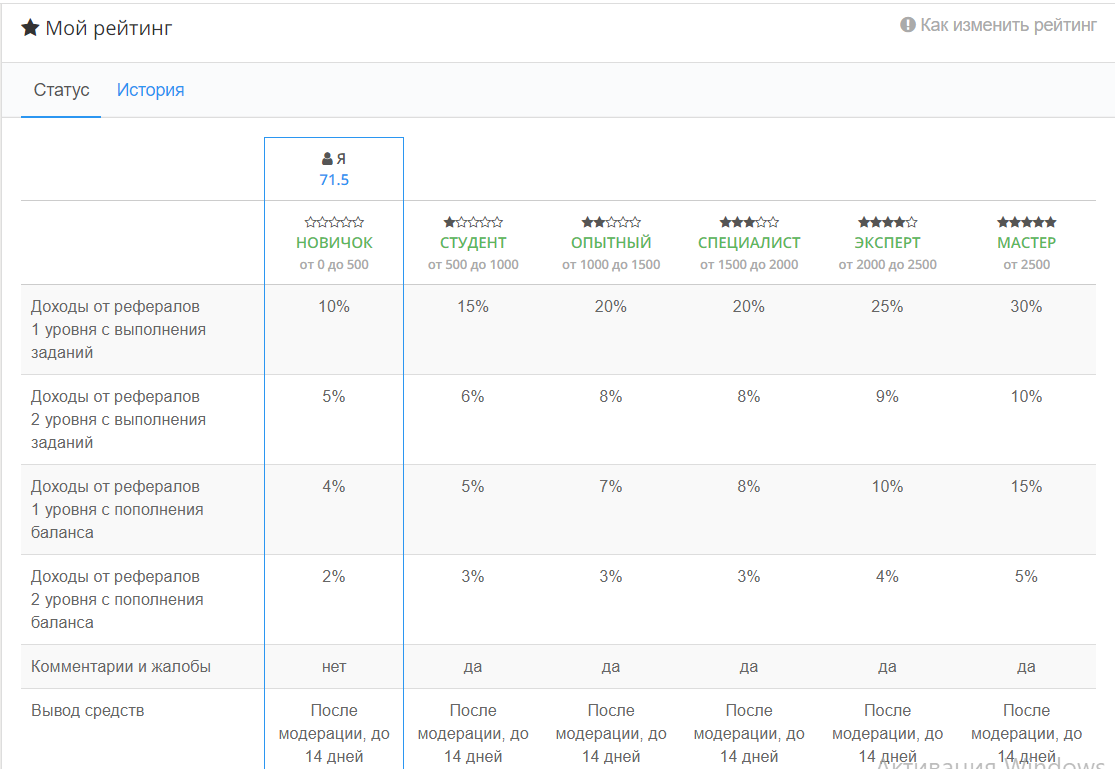Click да under СТУДЕНТ for Комментарии и жалобы
This screenshot has height=769, width=1115.
[473, 667]
